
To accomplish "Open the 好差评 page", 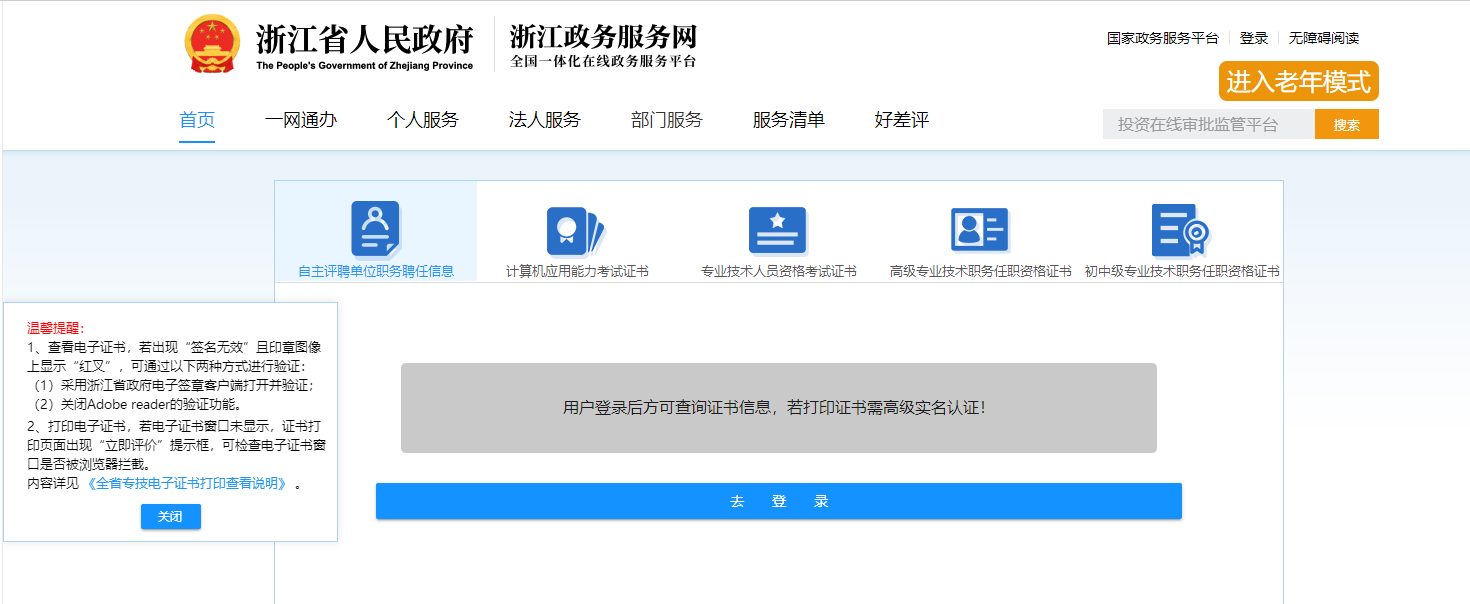I will coord(902,120).
